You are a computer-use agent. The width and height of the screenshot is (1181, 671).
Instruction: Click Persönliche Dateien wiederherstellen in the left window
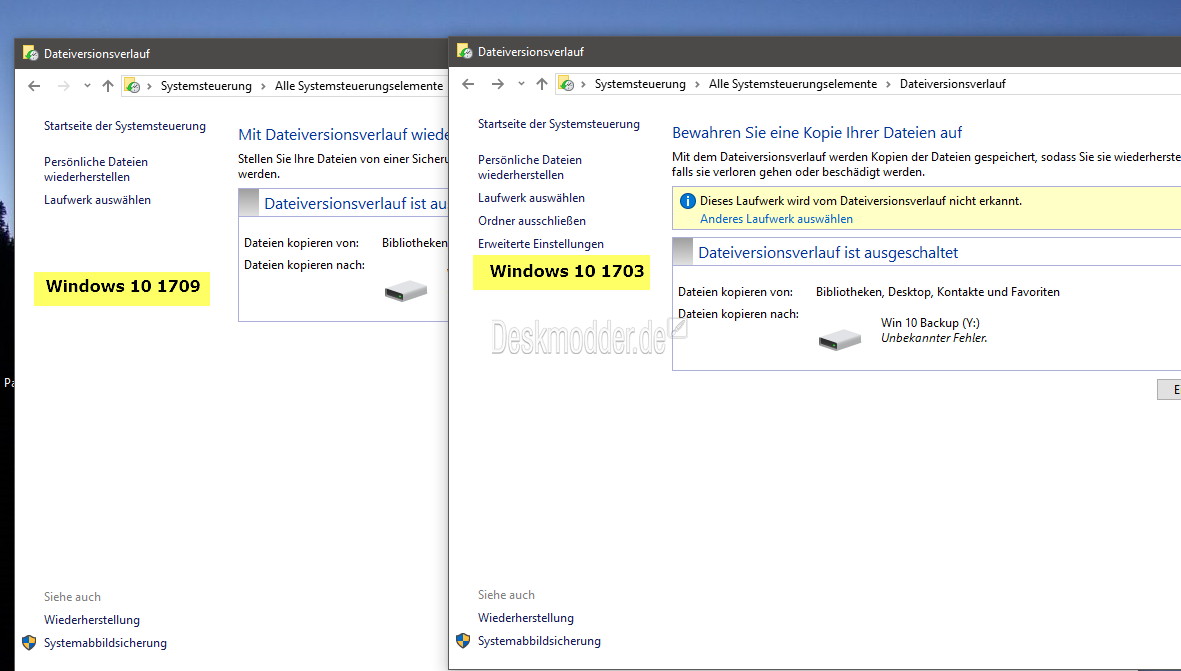click(x=96, y=169)
